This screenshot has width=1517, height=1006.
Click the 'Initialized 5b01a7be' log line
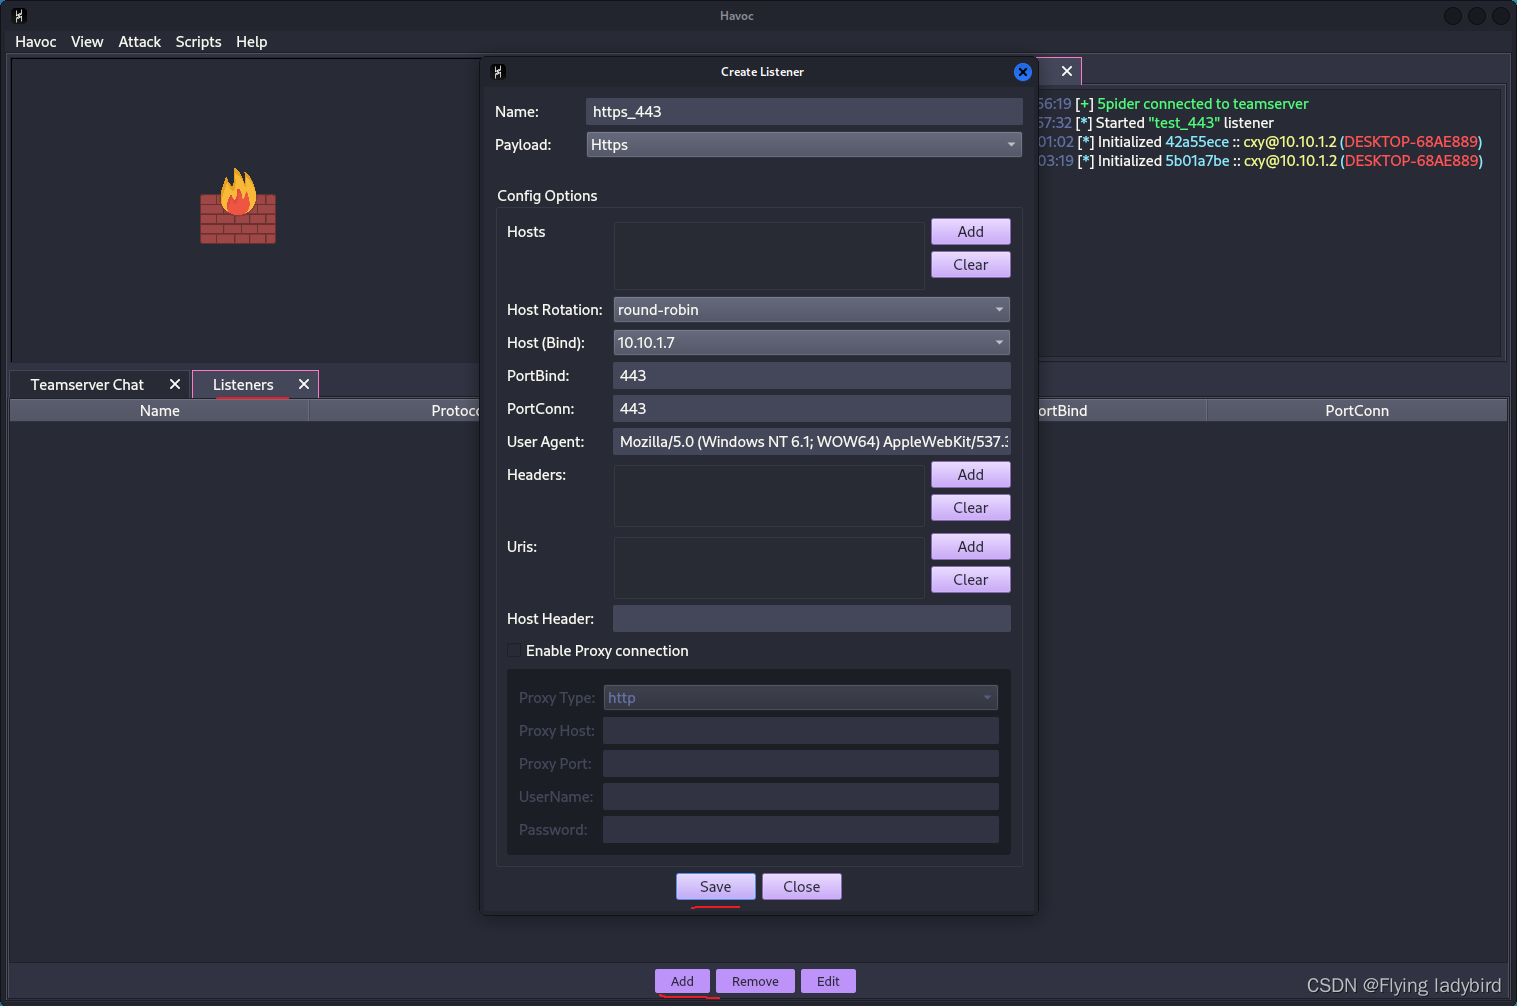click(x=1260, y=161)
